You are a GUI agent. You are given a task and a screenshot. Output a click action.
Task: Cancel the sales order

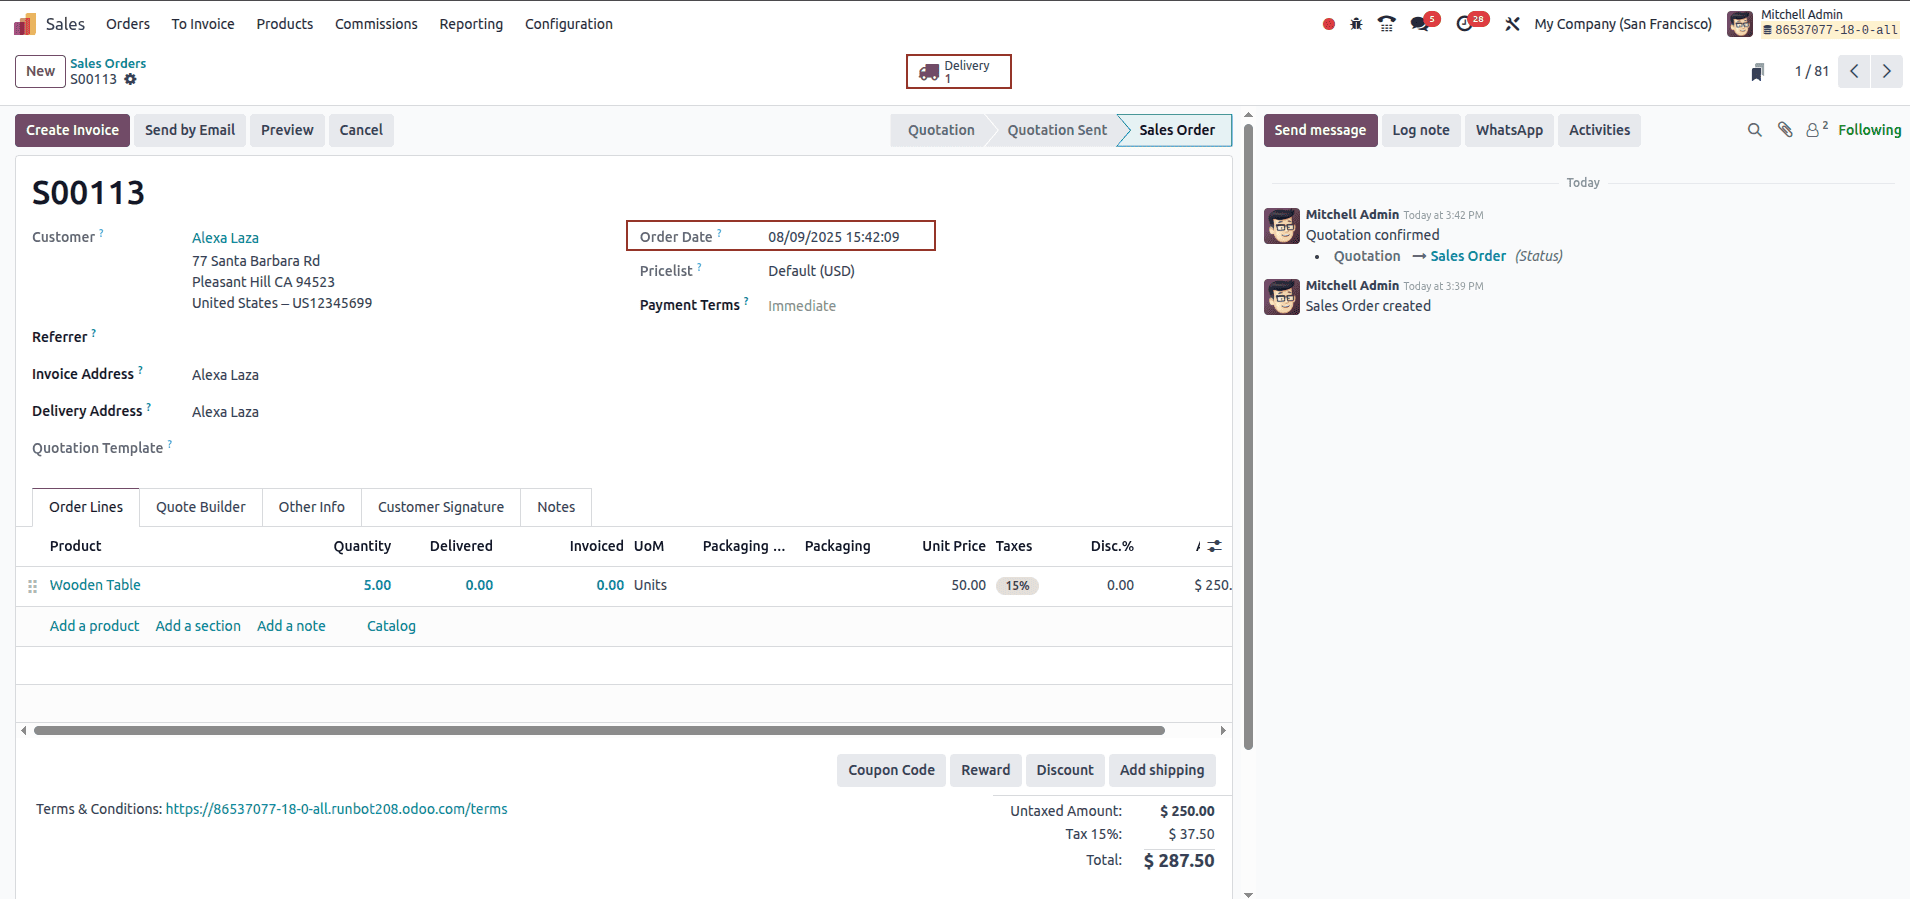coord(361,130)
